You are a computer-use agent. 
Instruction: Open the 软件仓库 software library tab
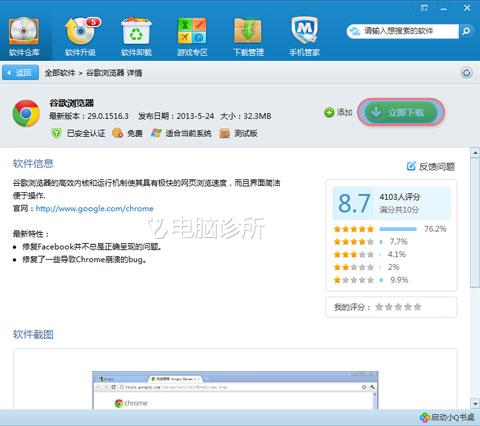click(24, 37)
